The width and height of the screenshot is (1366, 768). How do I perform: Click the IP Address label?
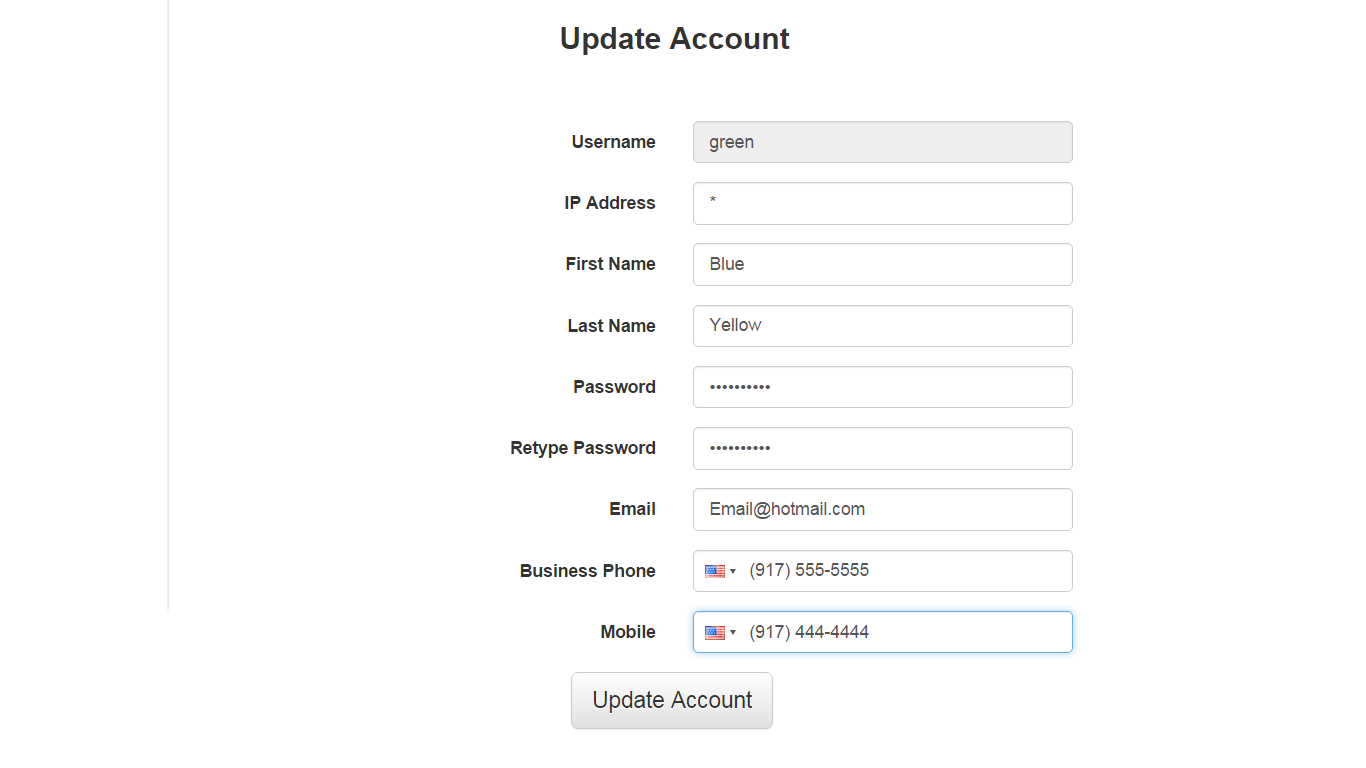pos(610,203)
